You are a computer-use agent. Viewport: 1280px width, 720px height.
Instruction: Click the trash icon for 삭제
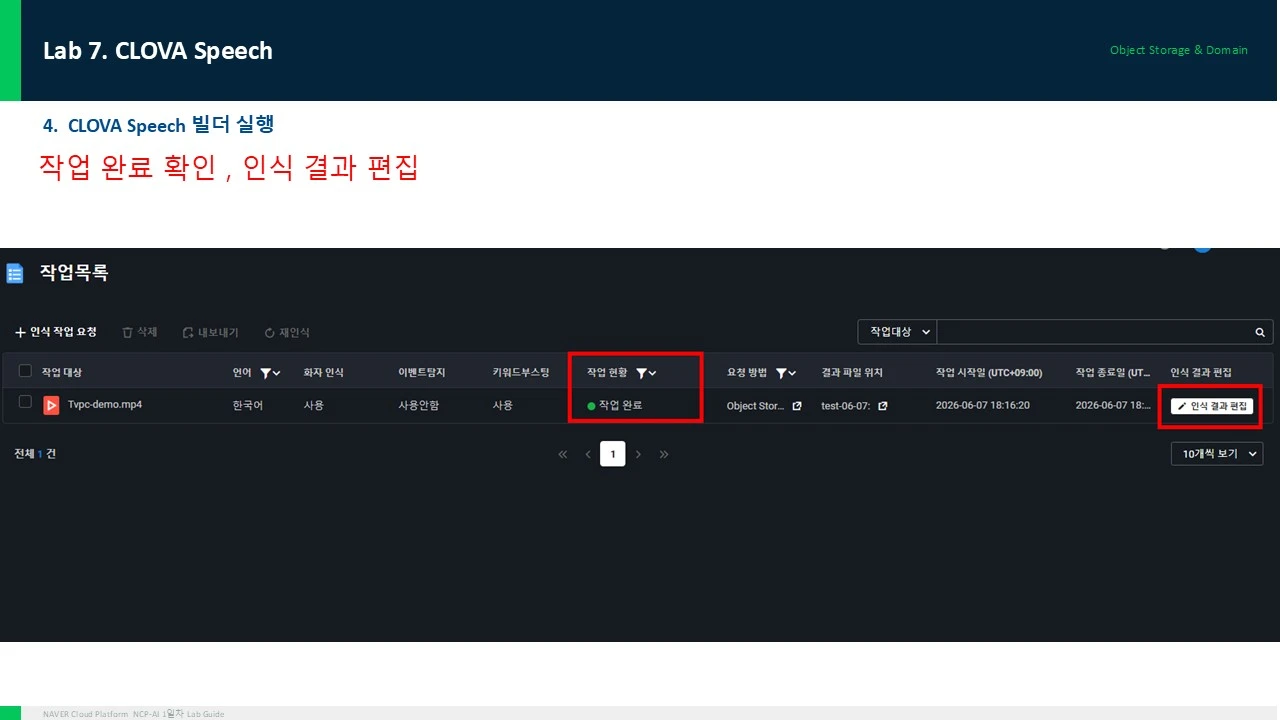(127, 332)
